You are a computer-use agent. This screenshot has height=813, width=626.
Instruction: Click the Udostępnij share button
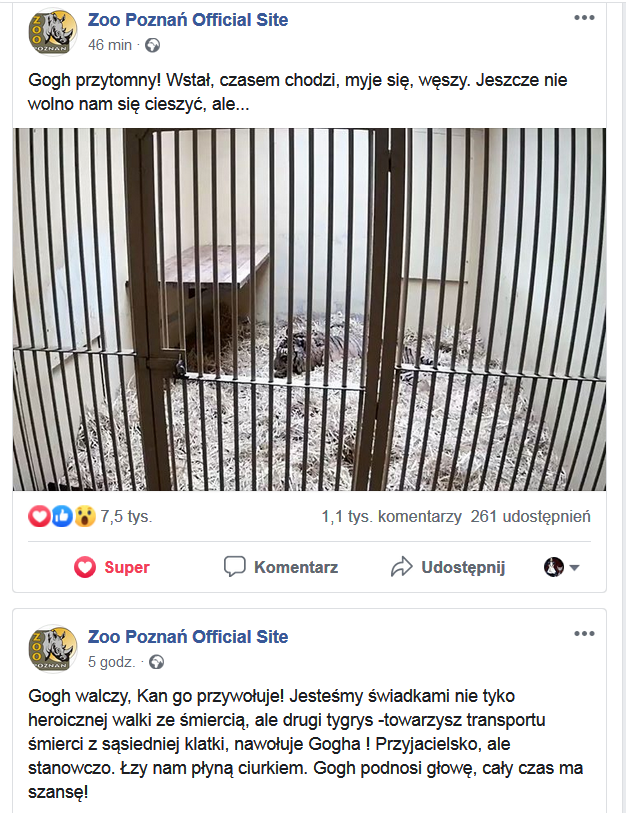pyautogui.click(x=448, y=567)
